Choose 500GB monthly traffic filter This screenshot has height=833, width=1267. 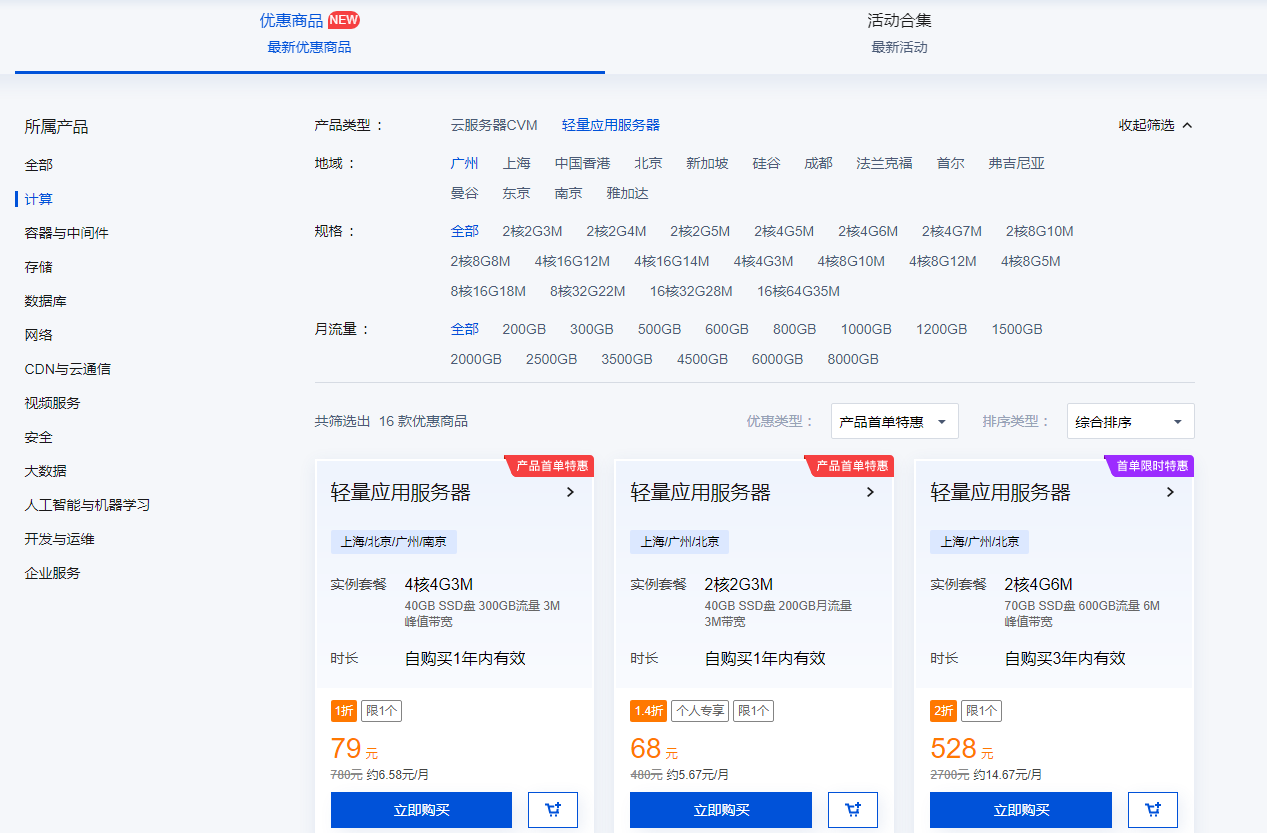click(659, 329)
